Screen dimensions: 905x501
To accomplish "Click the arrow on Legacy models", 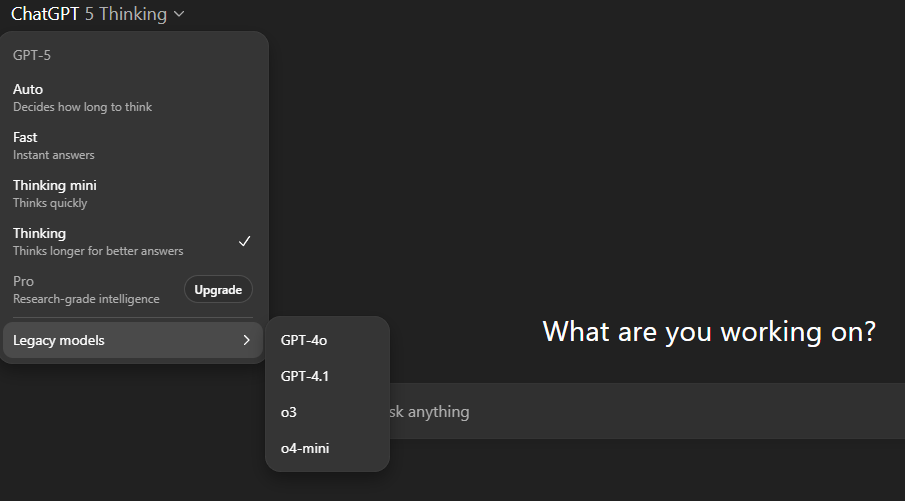I will 246,341.
